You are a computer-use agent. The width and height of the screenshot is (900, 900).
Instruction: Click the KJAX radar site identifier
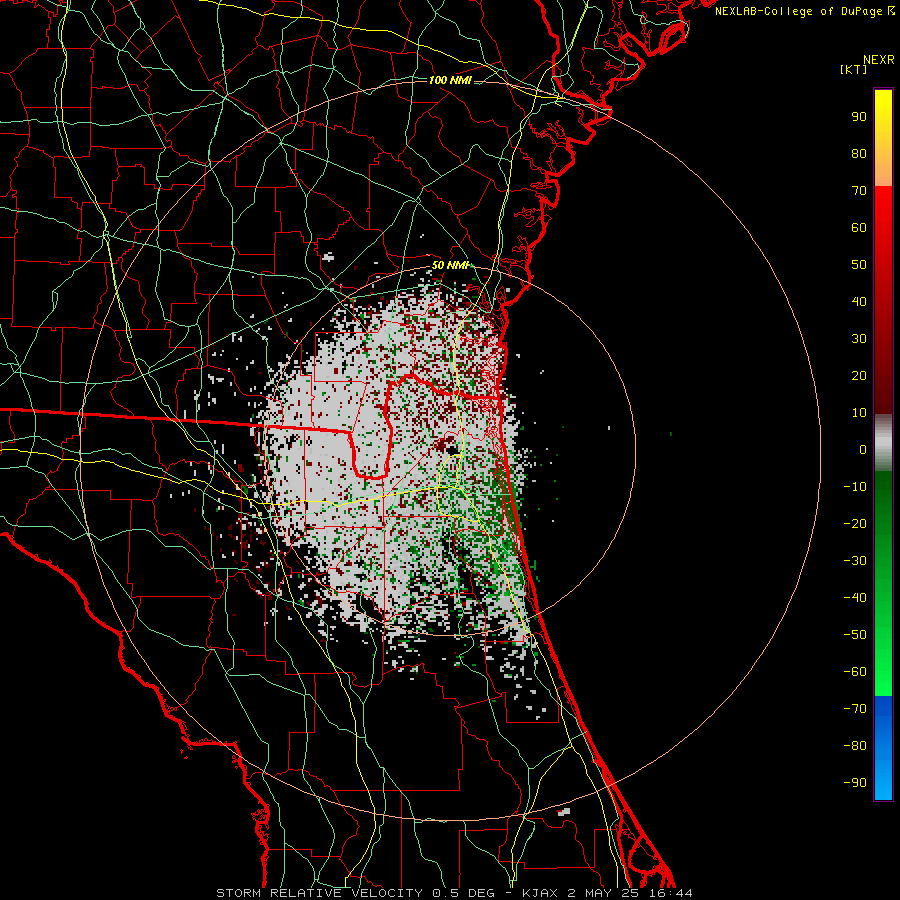540,893
